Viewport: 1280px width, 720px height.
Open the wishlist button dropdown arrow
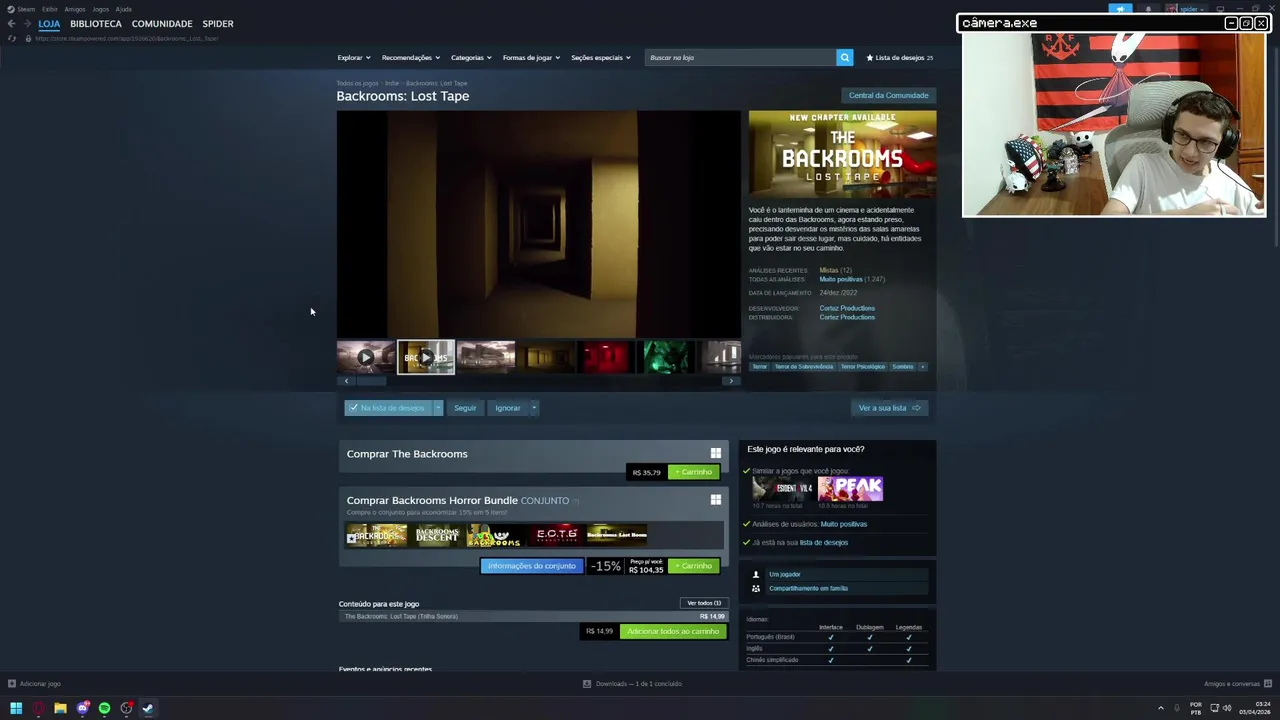438,408
